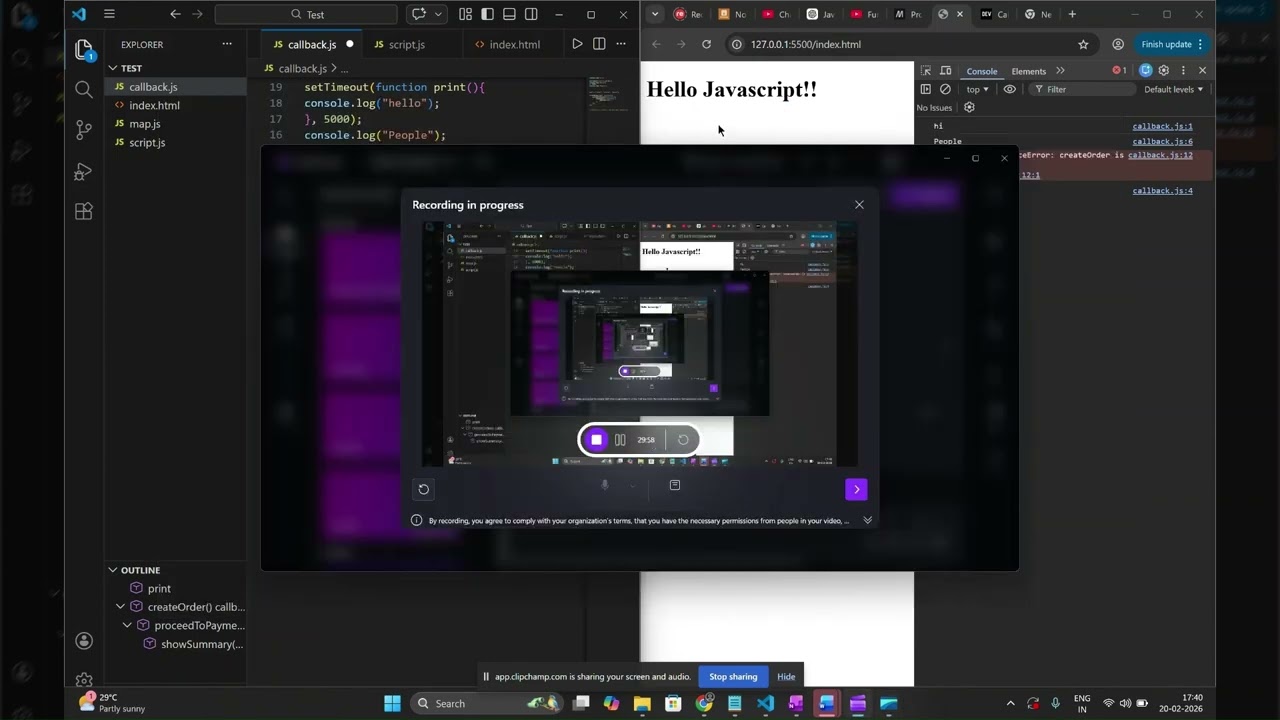Select the callback.js editor tab
1280x720 pixels.
tap(310, 44)
